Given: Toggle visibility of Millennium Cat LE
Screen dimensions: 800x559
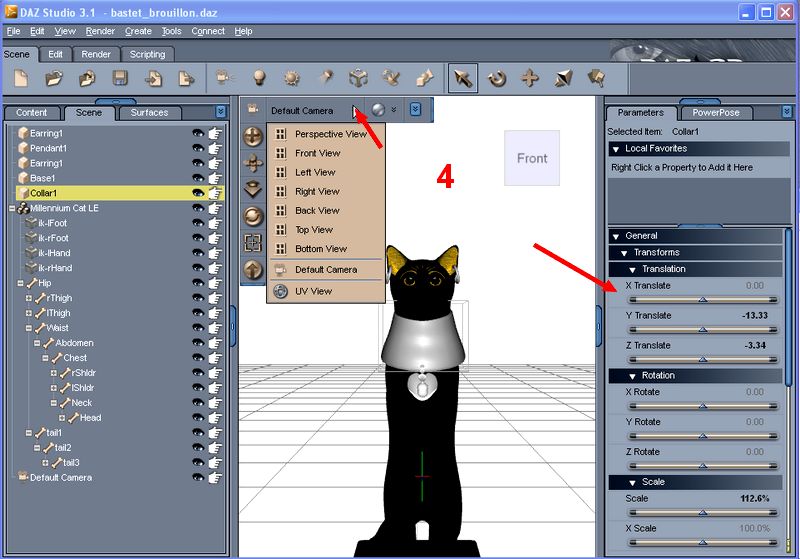Looking at the screenshot, I should 198,208.
